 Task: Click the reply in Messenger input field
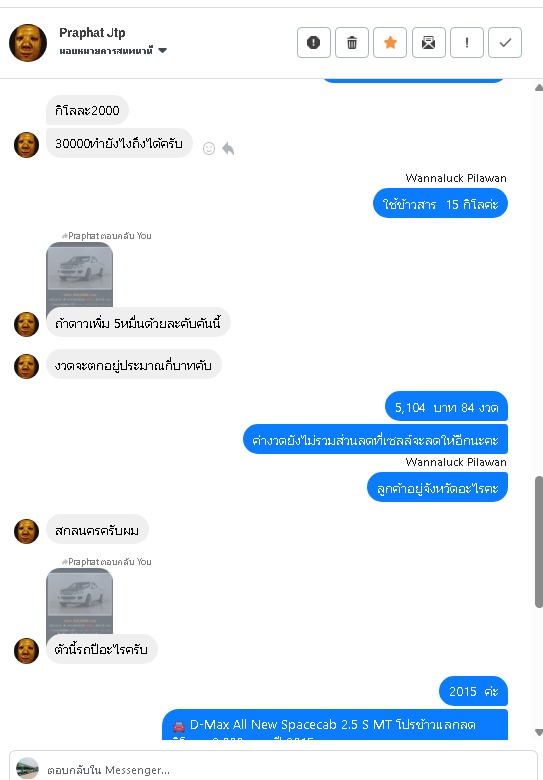[x=278, y=770]
